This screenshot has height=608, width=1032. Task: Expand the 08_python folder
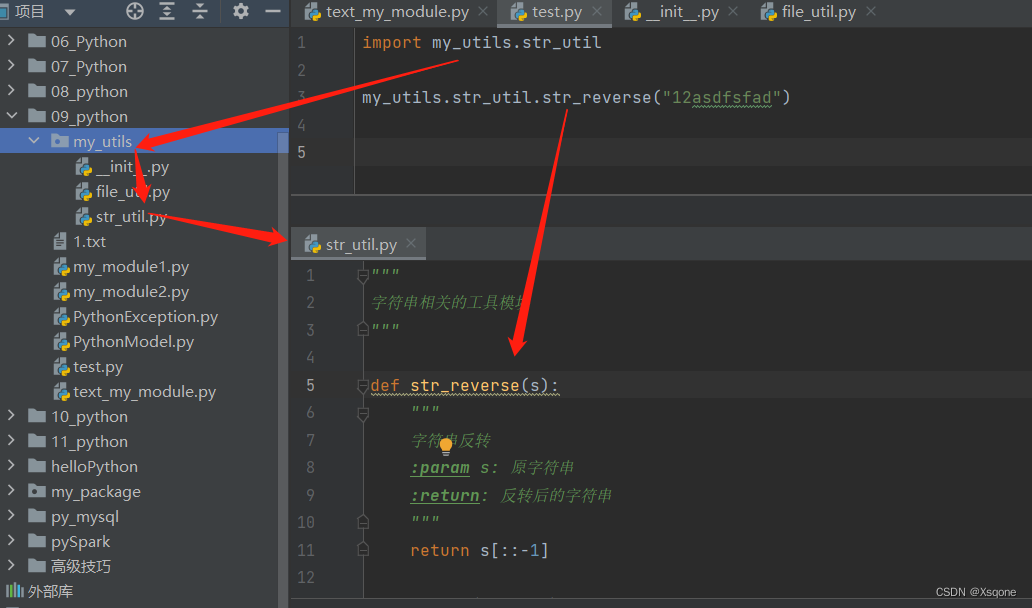point(11,91)
